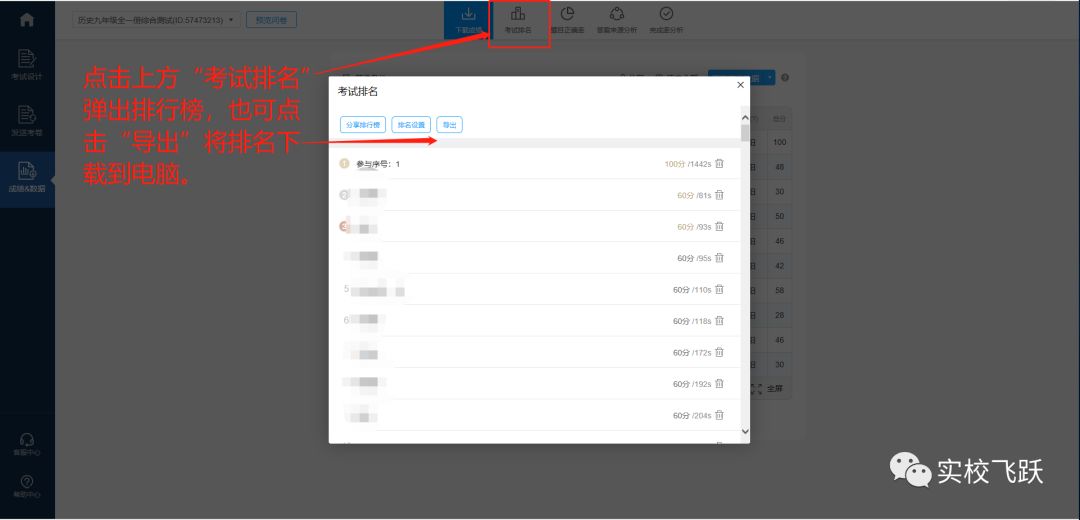Delete the 60分 /204s ranking entry

click(x=719, y=416)
